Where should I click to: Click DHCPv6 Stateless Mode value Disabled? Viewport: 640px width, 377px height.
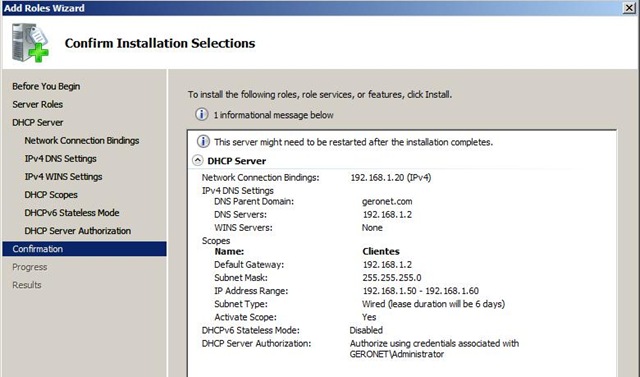pos(366,330)
